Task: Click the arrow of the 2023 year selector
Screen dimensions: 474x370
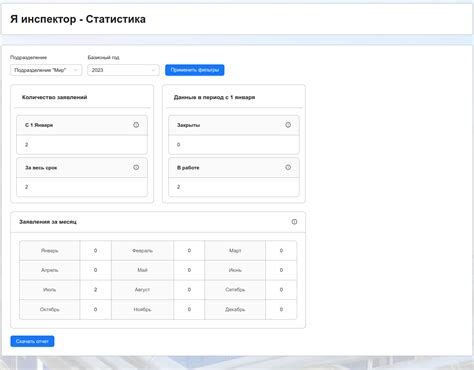Action: click(x=153, y=70)
